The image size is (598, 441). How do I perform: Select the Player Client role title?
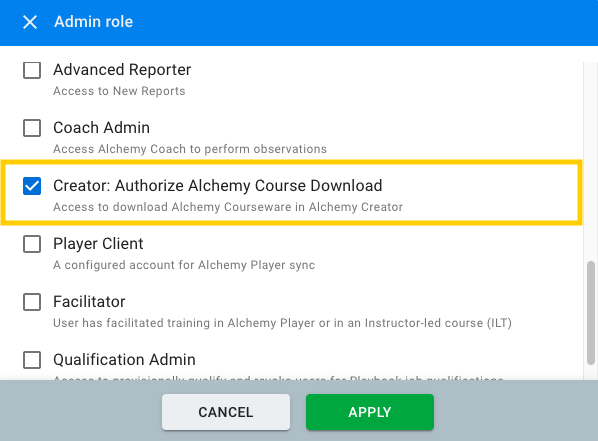point(98,244)
